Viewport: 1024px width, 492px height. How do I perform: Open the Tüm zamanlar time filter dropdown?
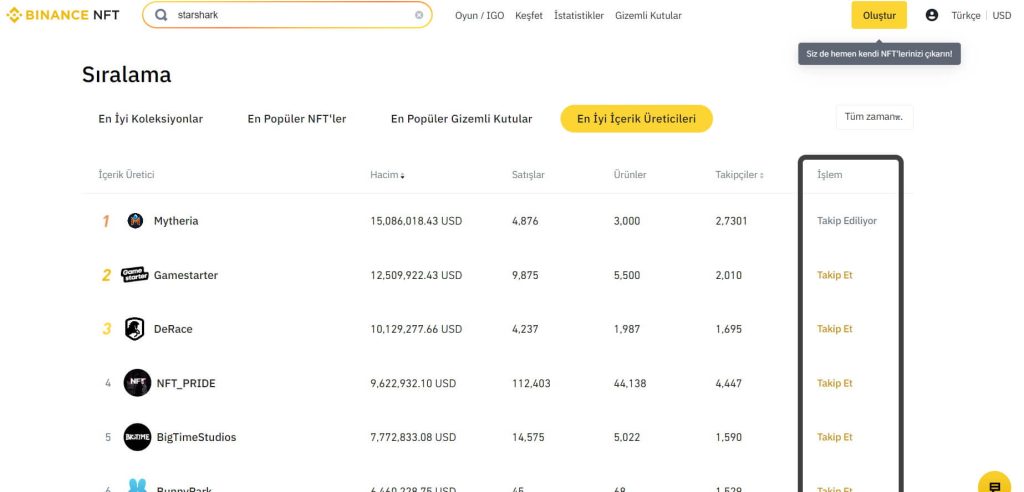(x=874, y=117)
